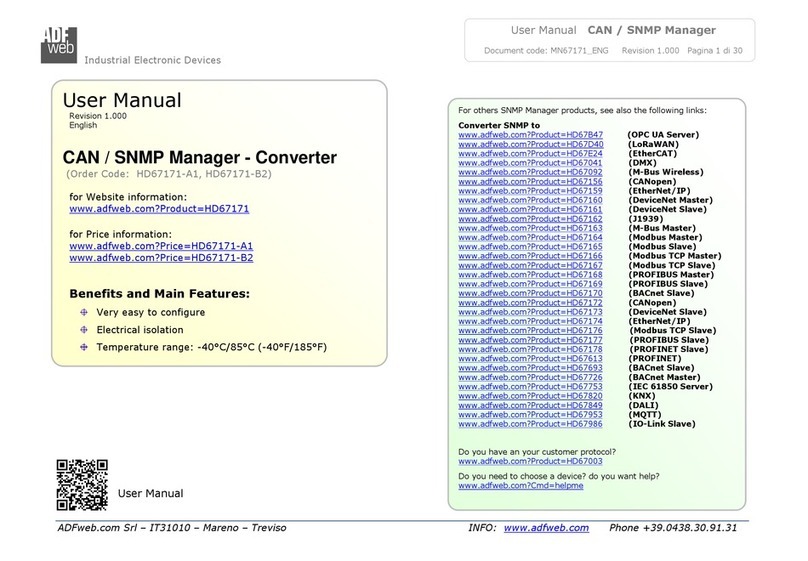808x561 pixels.
Task: Select the Order Code HD67171-A1, HD67171-B2 text
Action: click(169, 174)
